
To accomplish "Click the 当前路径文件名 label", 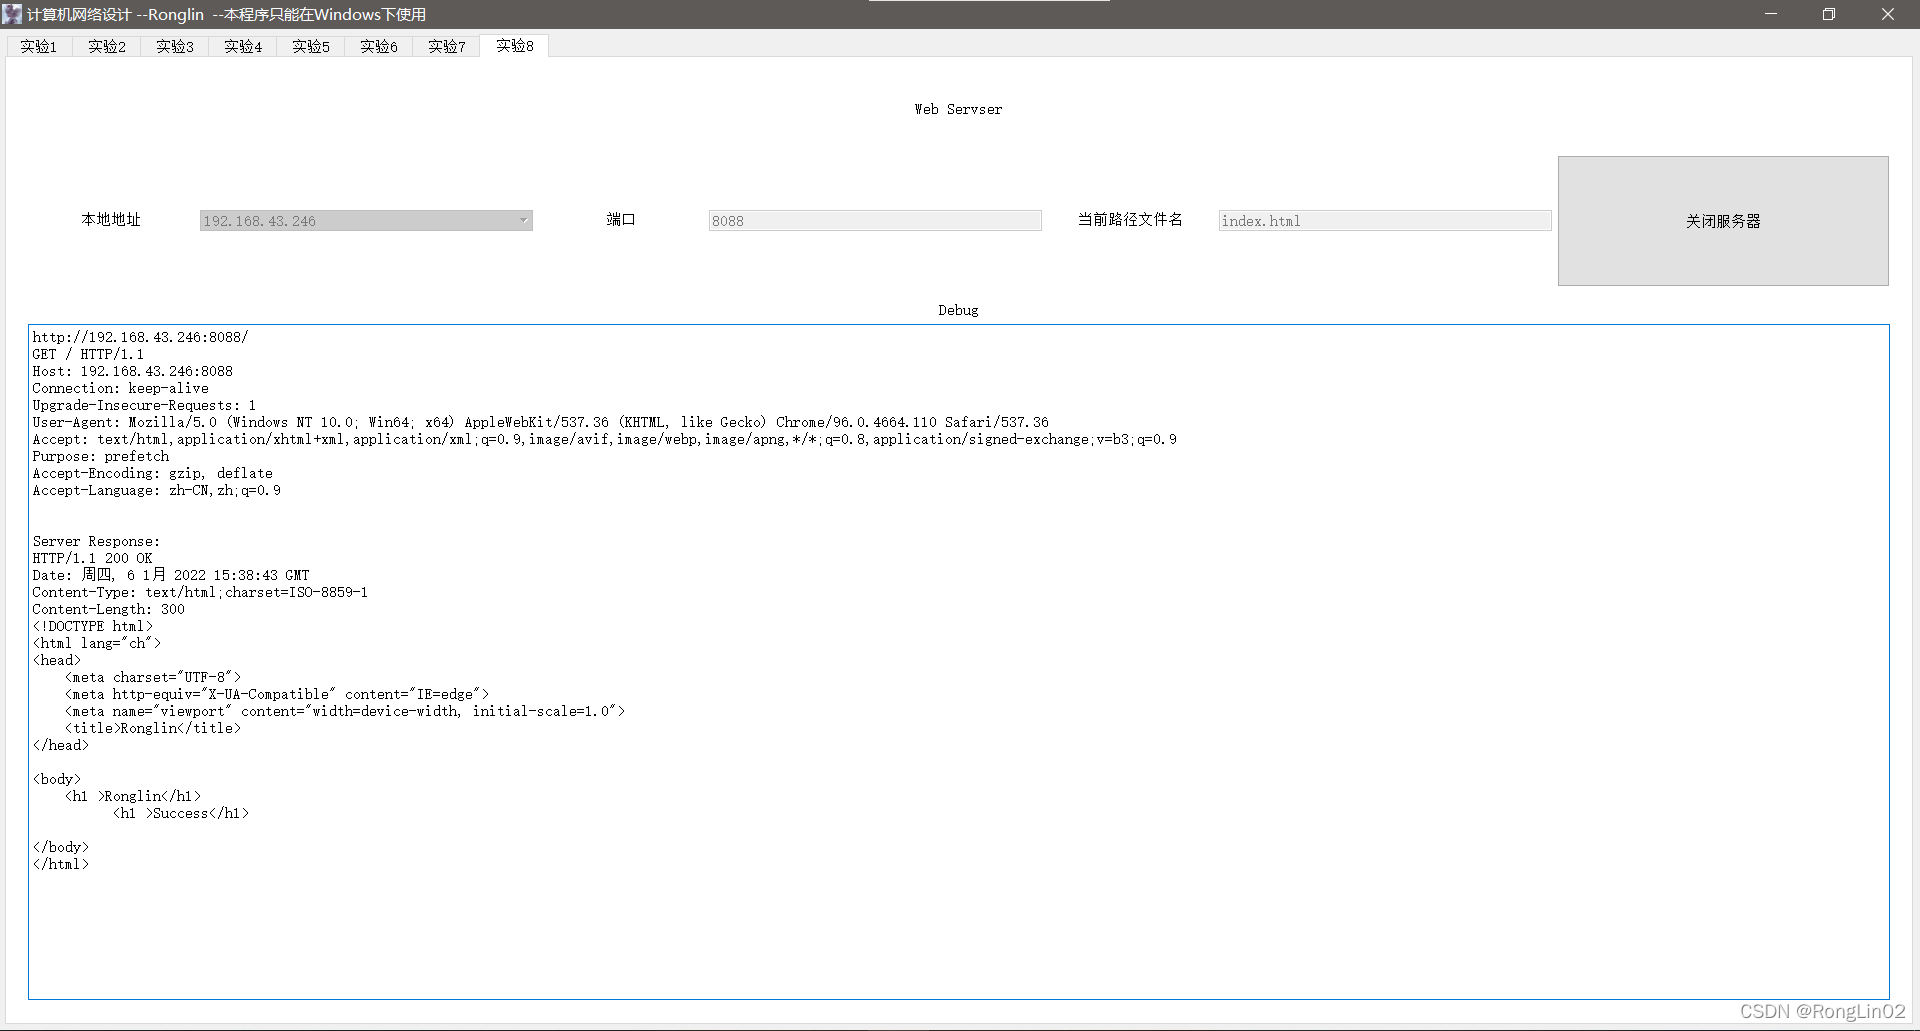I will 1130,220.
